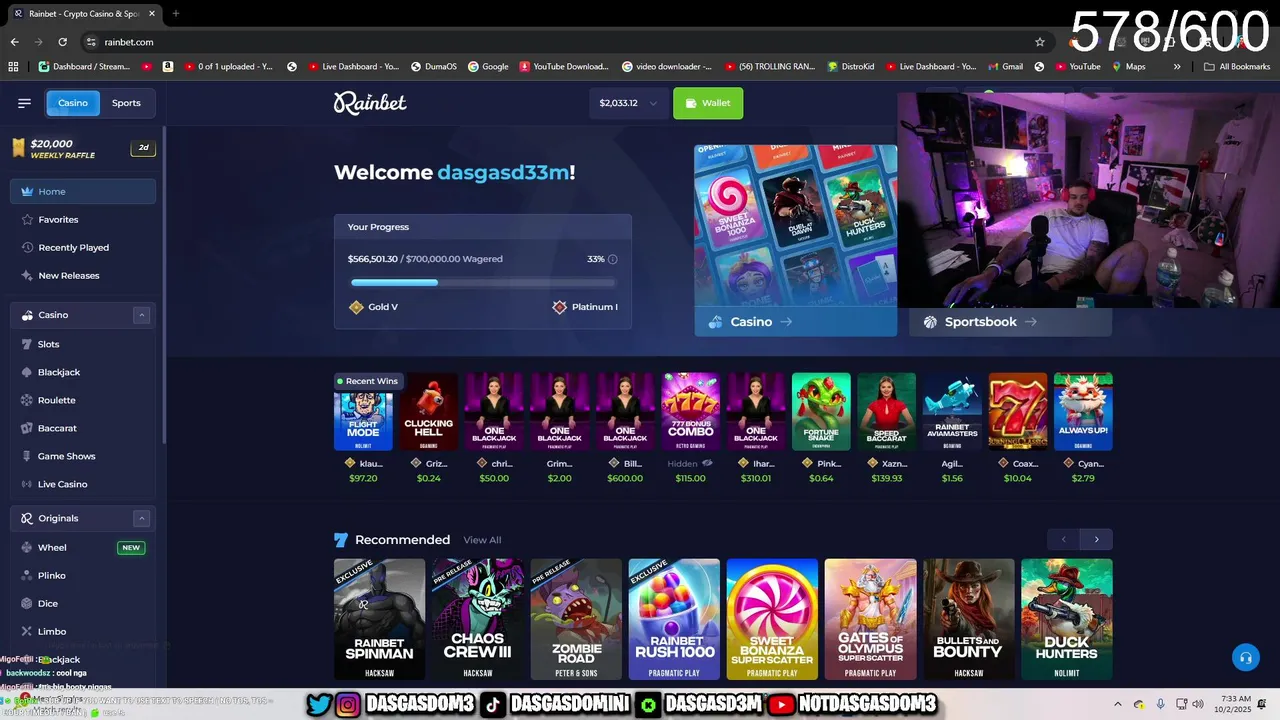Click the Wheel icon under Originals
Viewport: 1280px width, 720px height.
pyautogui.click(x=27, y=548)
